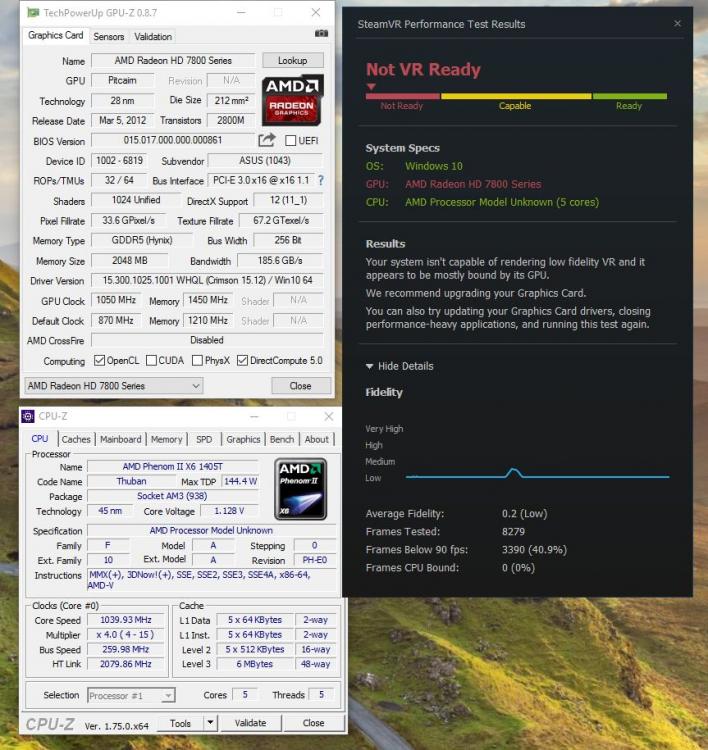
Task: Click the Core Speed value 1039.93 MHz
Action: pyautogui.click(x=126, y=620)
